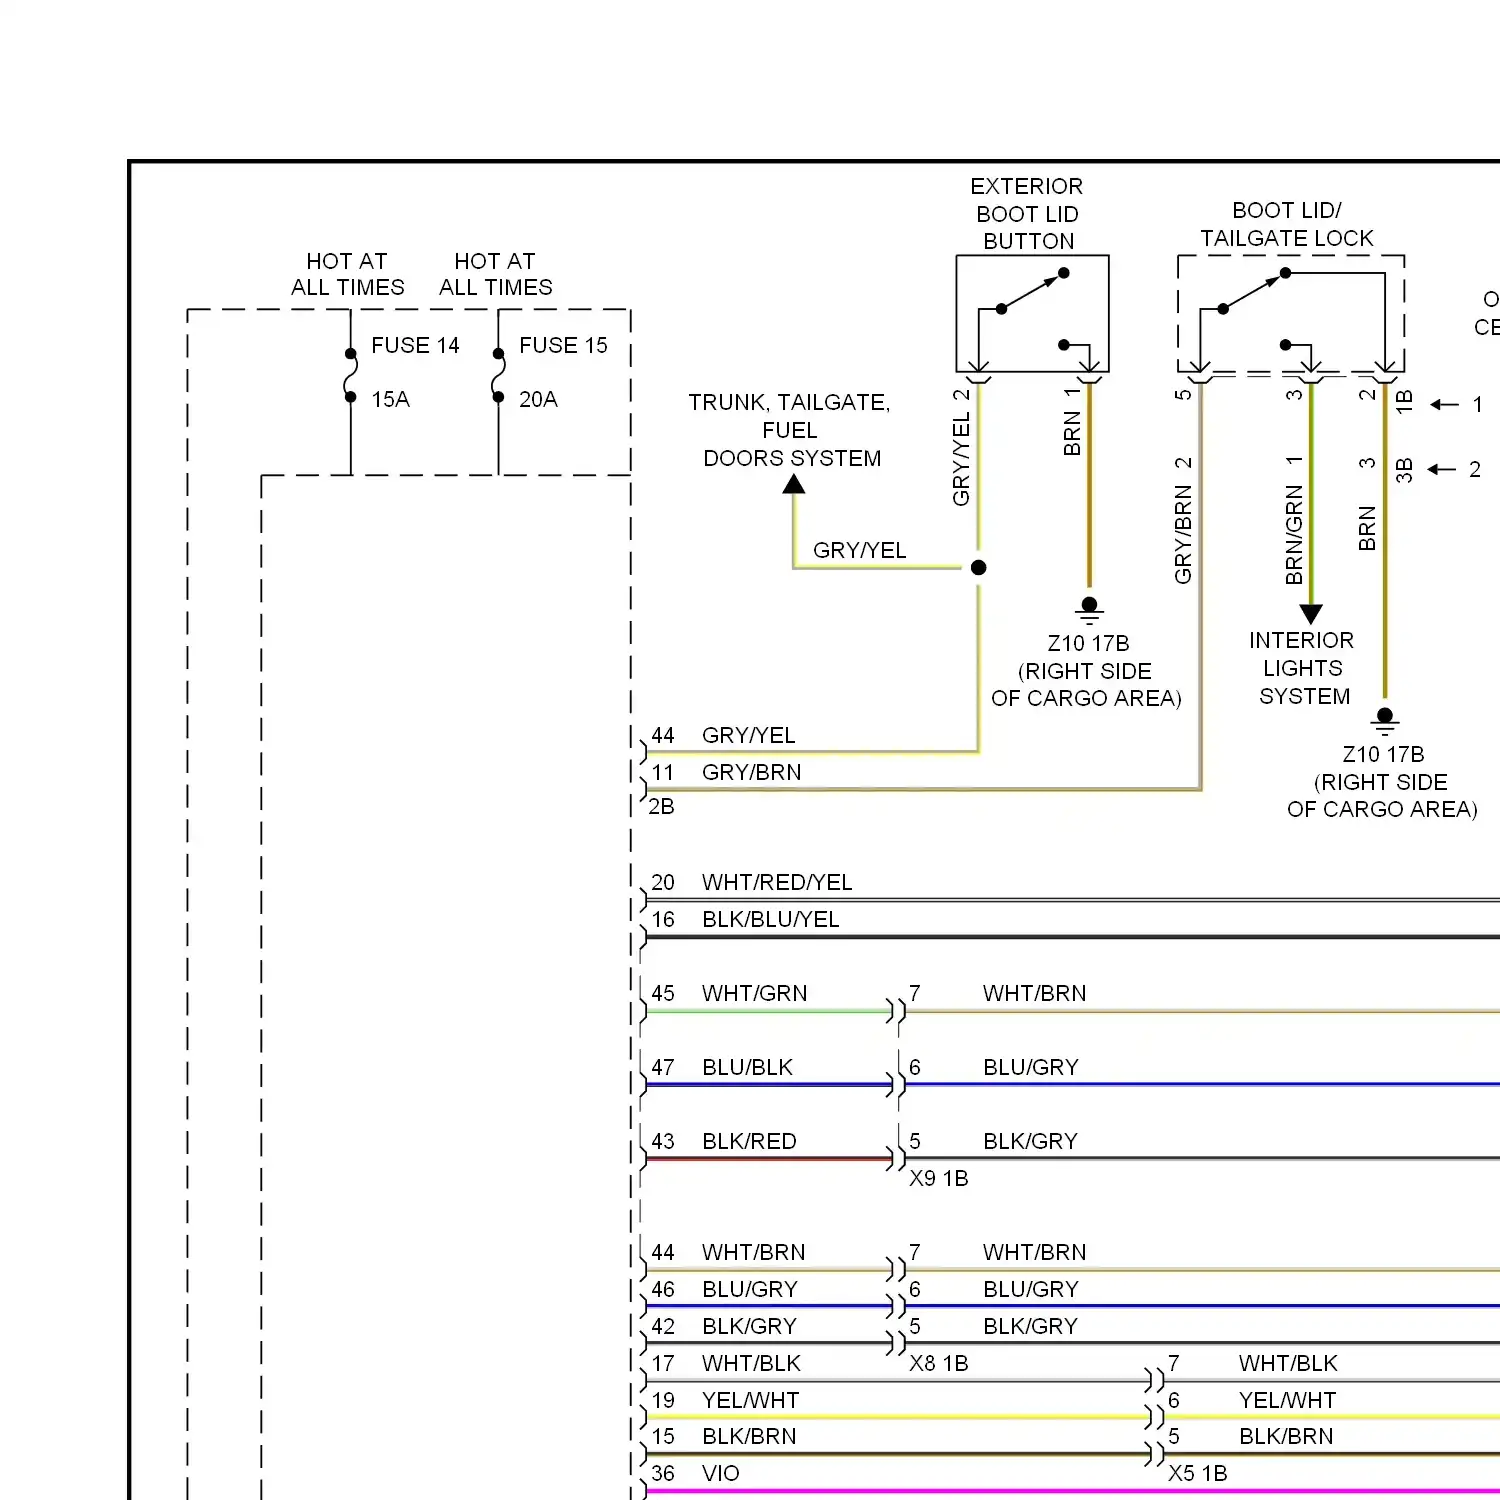Click the X8 1B connector symbol at pin 5

pyautogui.click(x=896, y=1344)
